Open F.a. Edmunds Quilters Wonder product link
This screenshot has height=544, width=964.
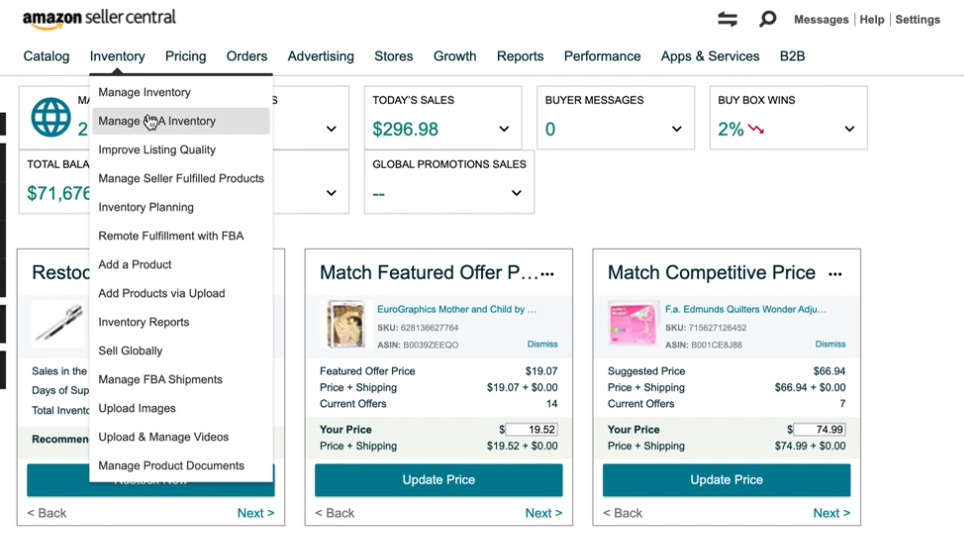click(746, 309)
